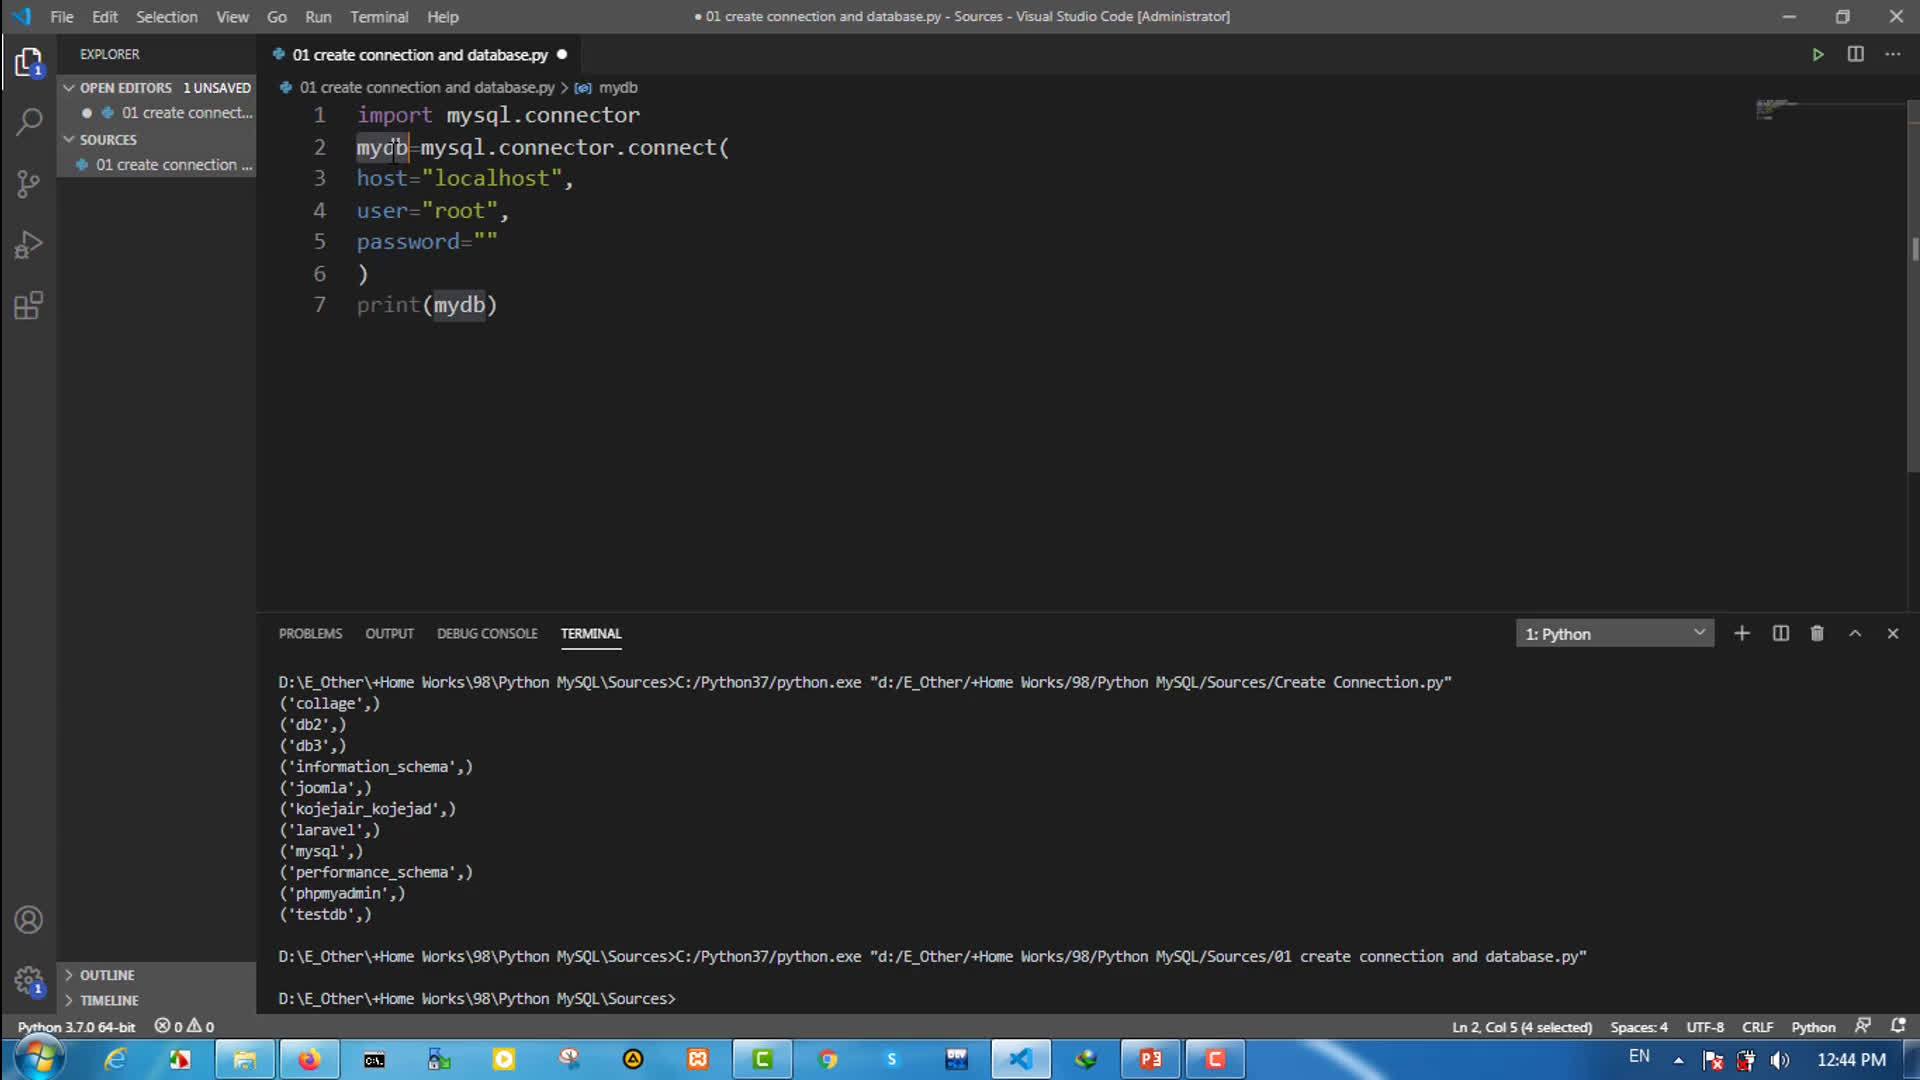The width and height of the screenshot is (1920, 1080).
Task: Show hidden tray icons arrow
Action: 1679,1060
